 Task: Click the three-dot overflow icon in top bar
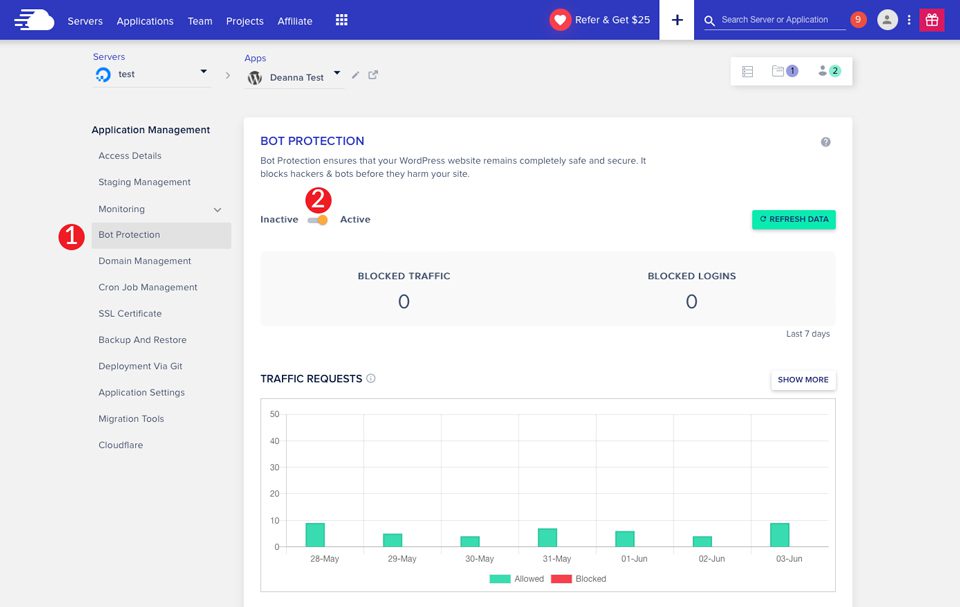(908, 19)
